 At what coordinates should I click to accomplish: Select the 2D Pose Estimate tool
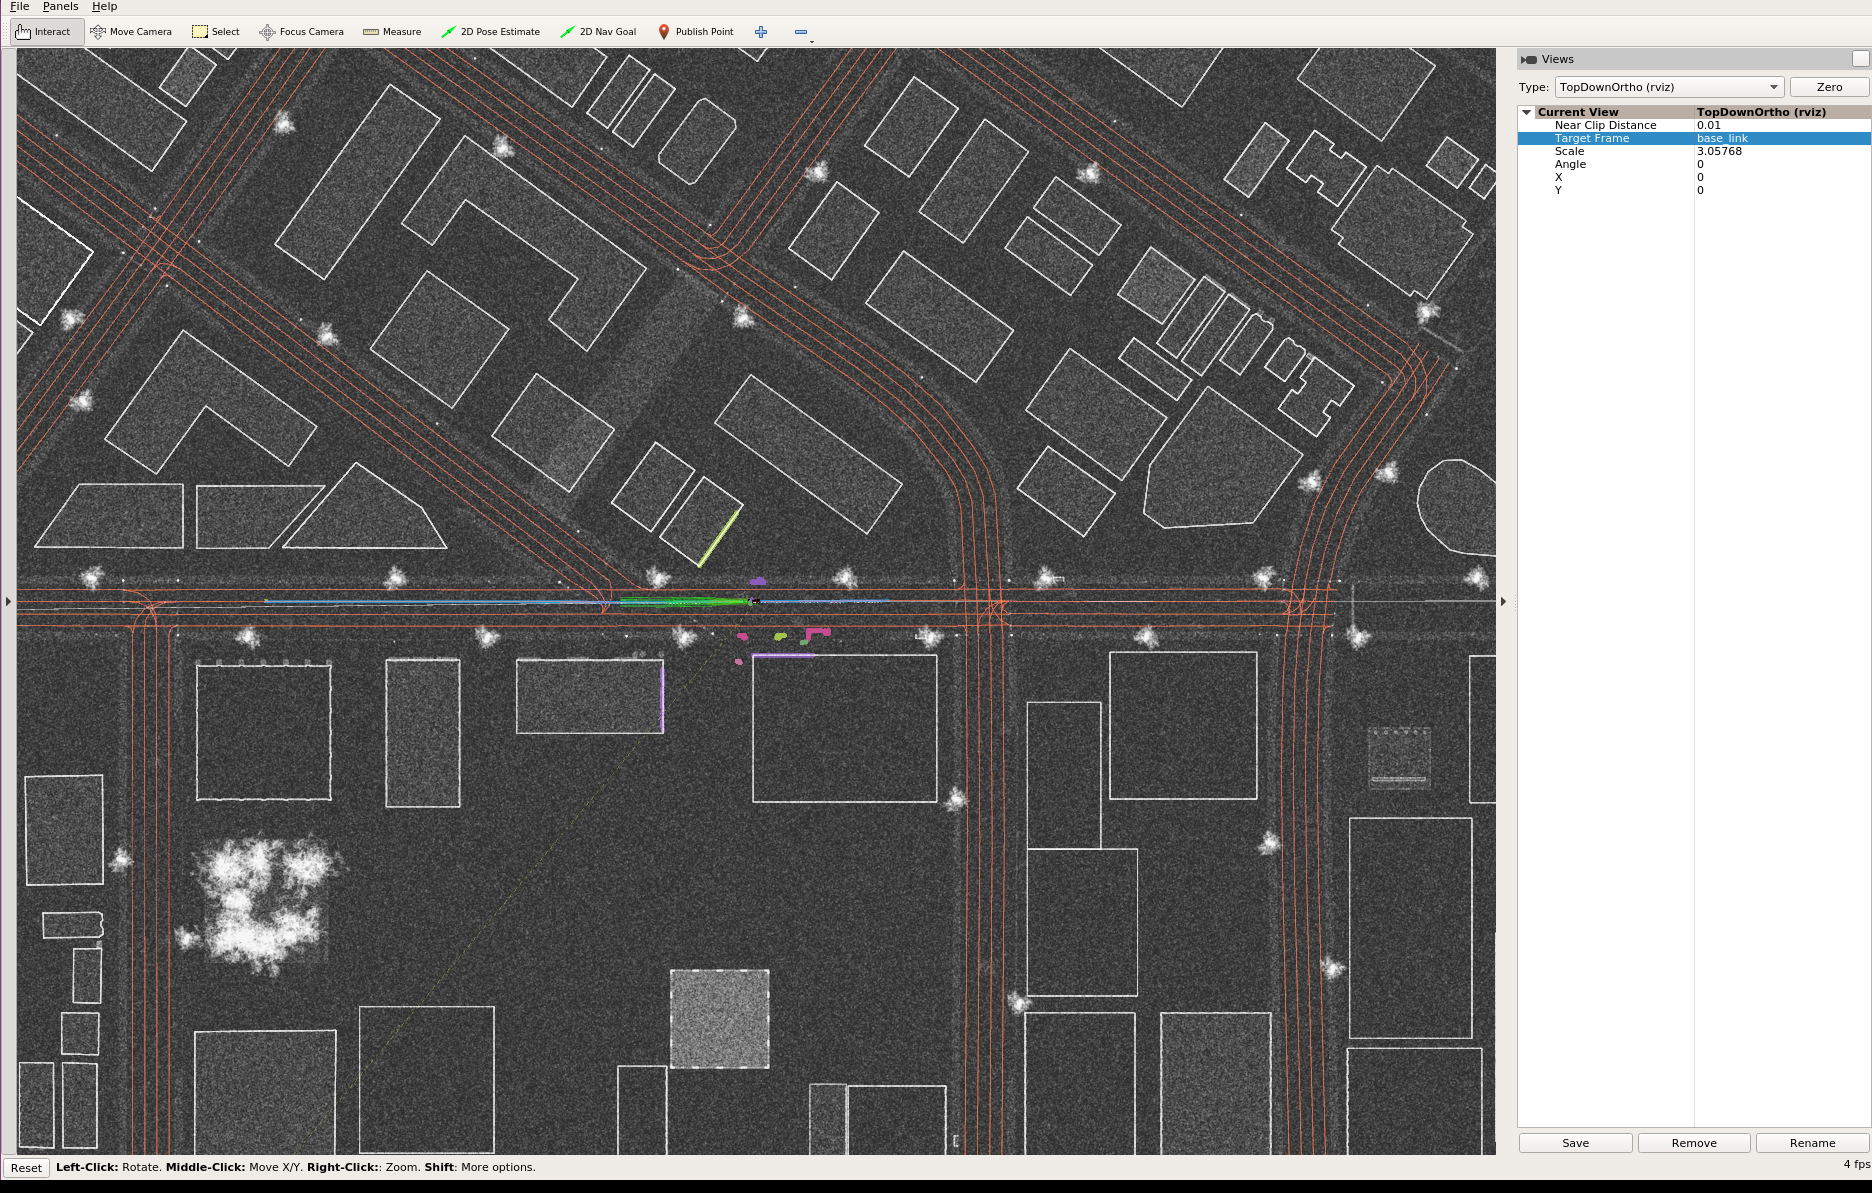tap(491, 31)
